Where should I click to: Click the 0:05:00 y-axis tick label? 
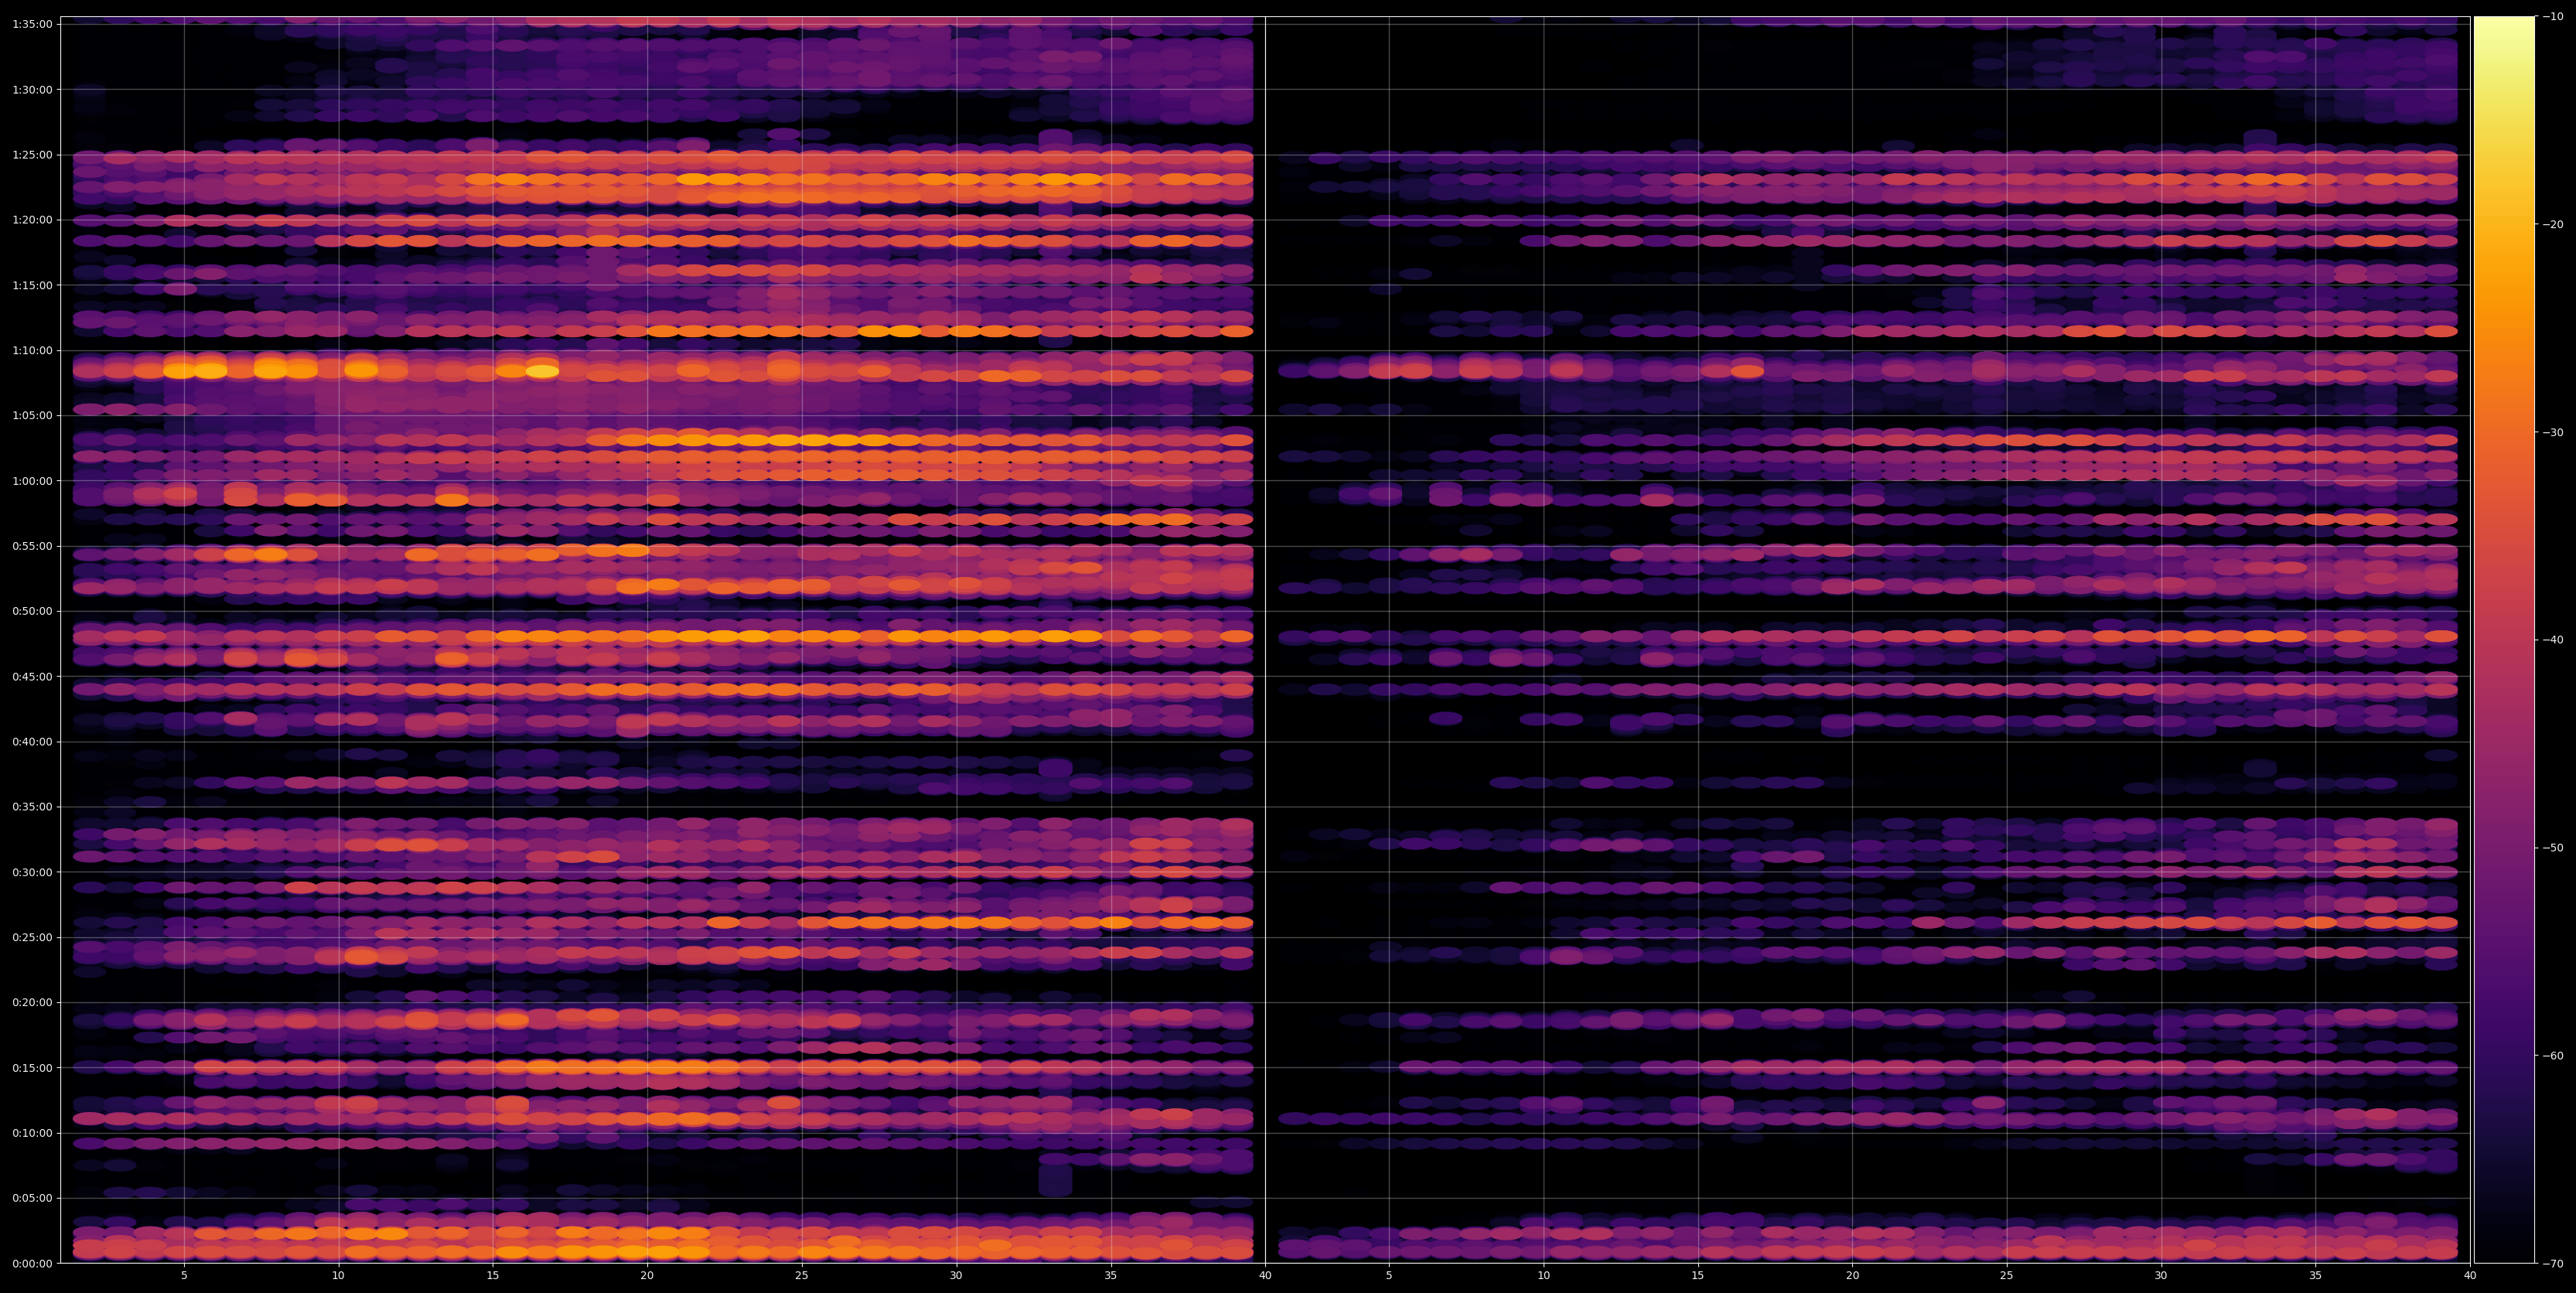point(32,1198)
